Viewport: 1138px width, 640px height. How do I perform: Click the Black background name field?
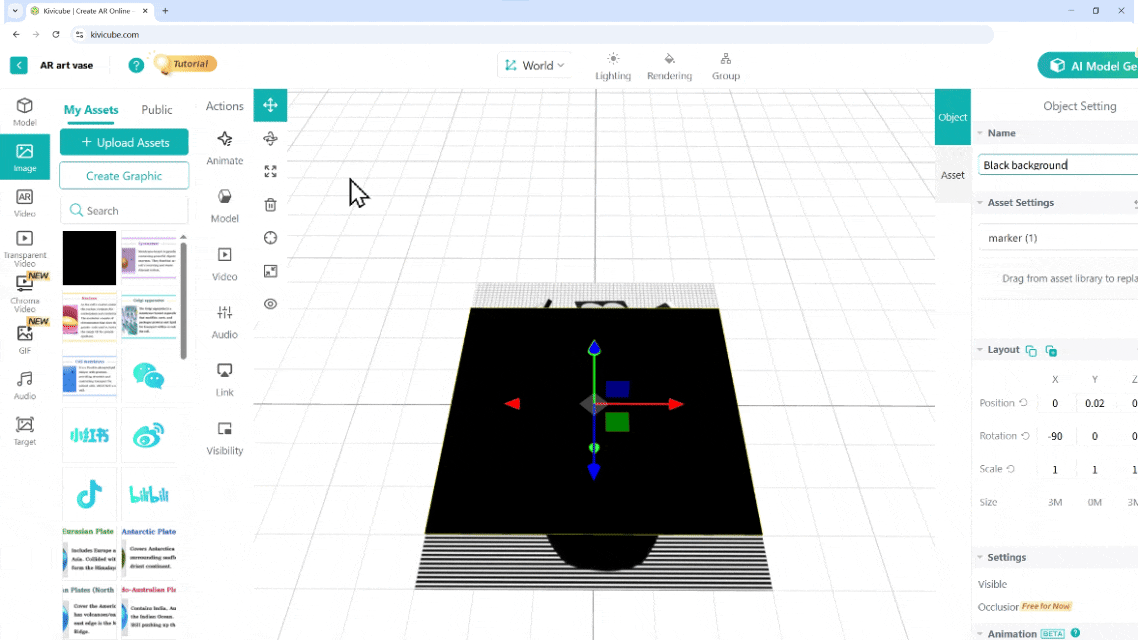[x=1055, y=165]
